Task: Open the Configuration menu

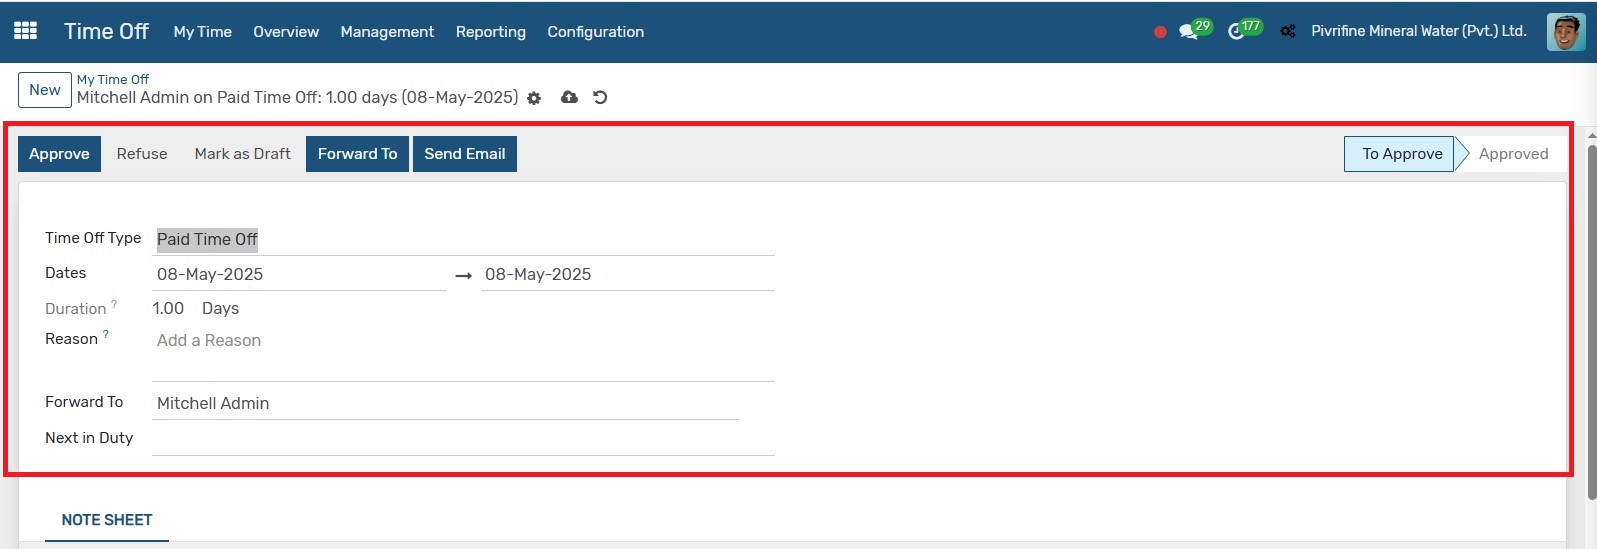Action: [596, 32]
